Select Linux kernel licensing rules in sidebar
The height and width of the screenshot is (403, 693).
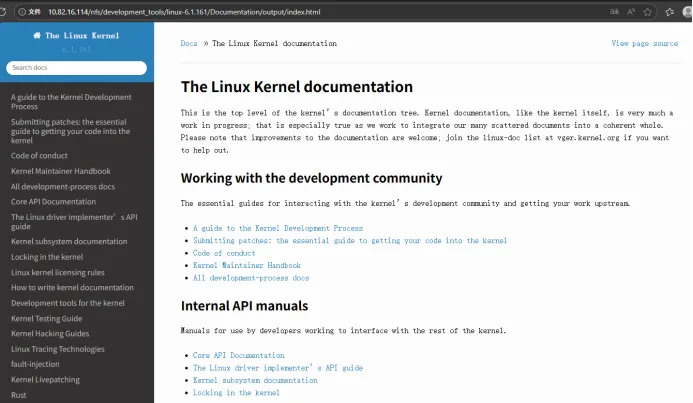pos(58,272)
